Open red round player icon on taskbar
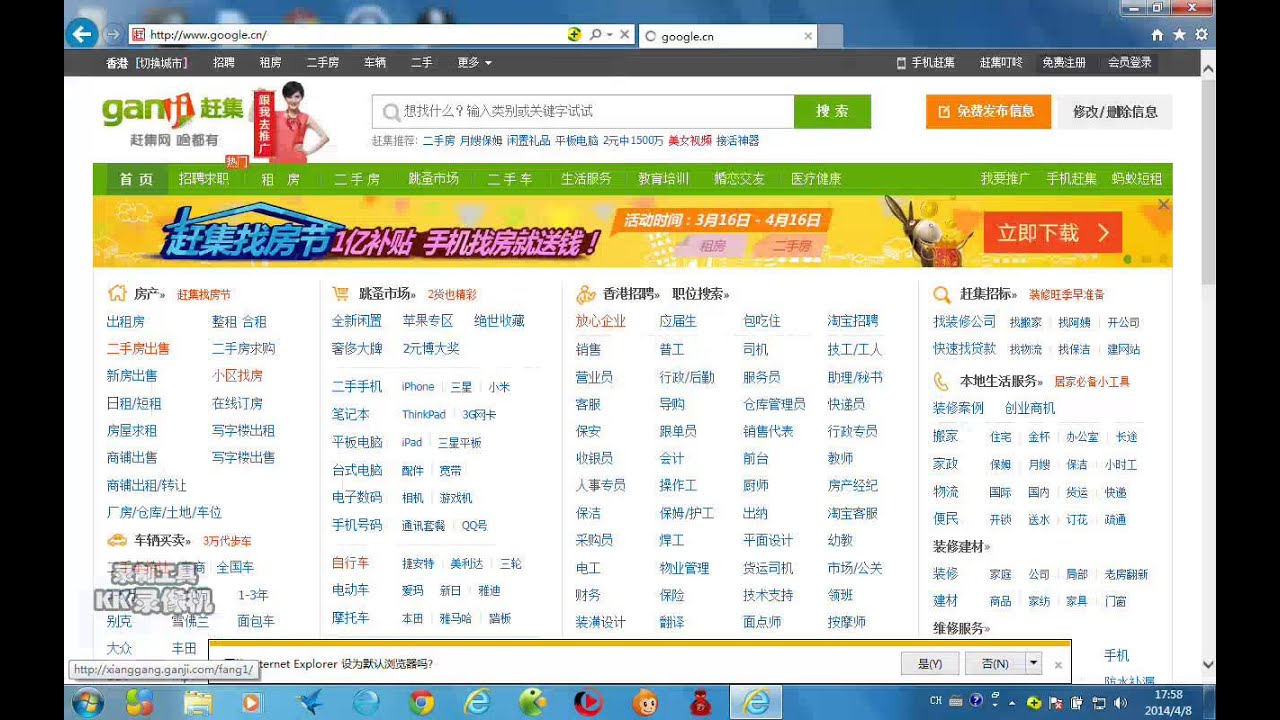The width and height of the screenshot is (1280, 720). tap(588, 702)
